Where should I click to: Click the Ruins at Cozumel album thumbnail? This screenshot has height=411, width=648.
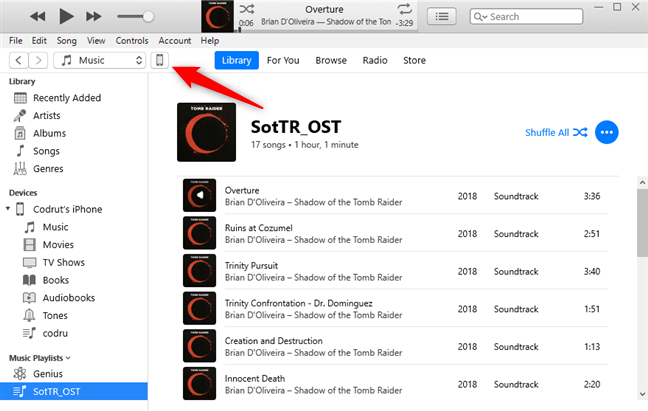click(x=200, y=233)
